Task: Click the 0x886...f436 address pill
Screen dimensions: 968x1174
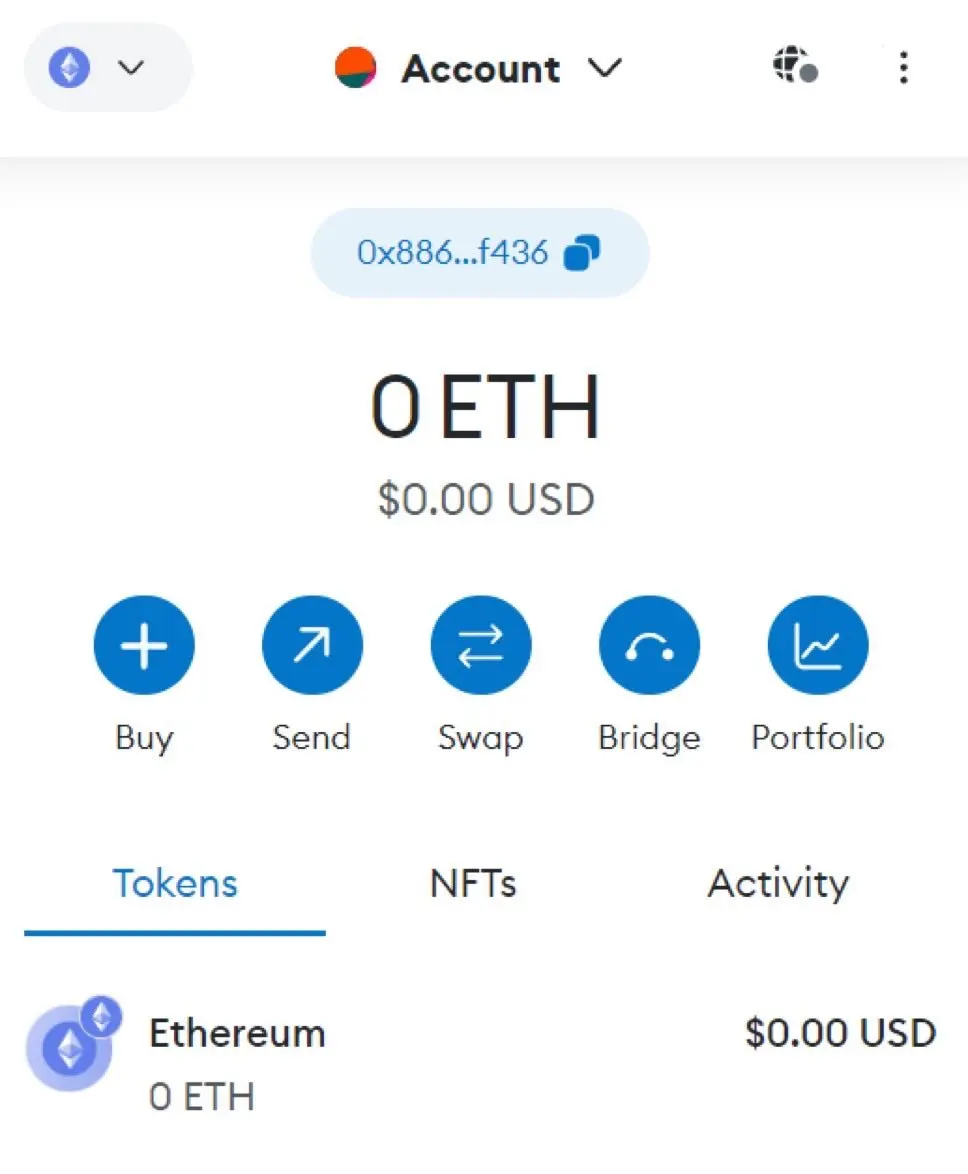Action: pyautogui.click(x=480, y=252)
